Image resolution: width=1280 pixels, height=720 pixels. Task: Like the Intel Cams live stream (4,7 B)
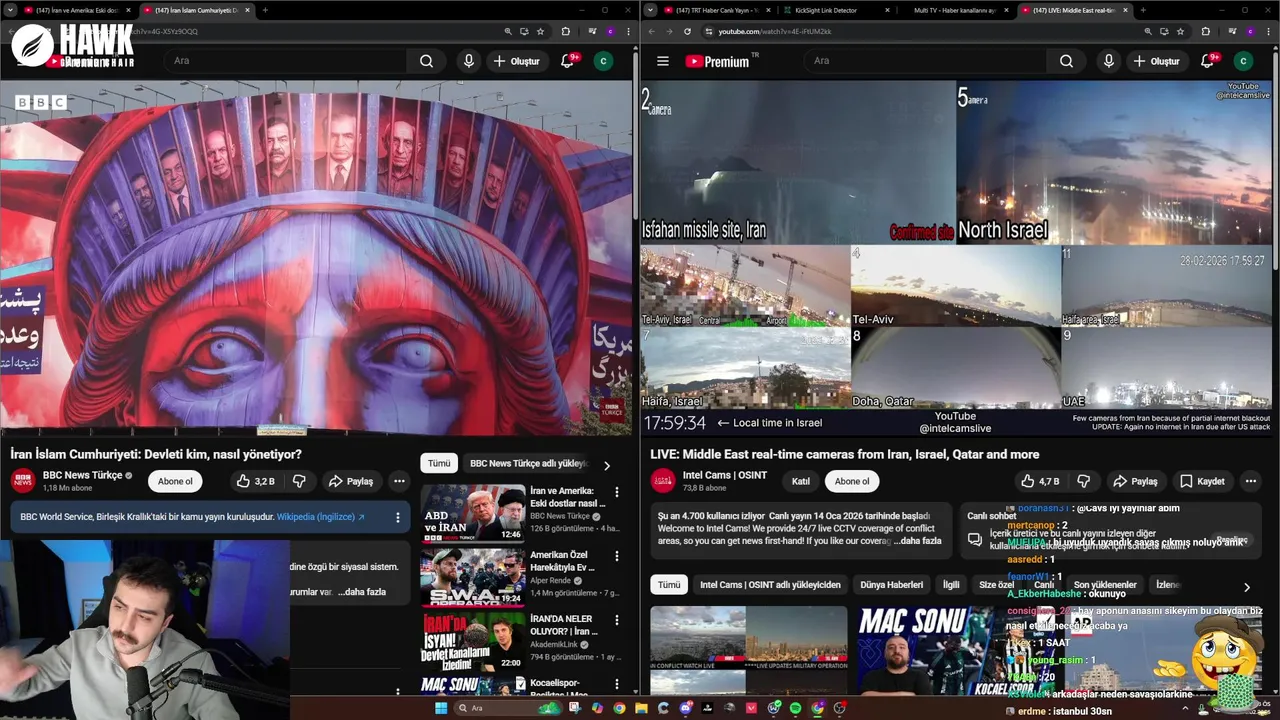pos(1040,481)
